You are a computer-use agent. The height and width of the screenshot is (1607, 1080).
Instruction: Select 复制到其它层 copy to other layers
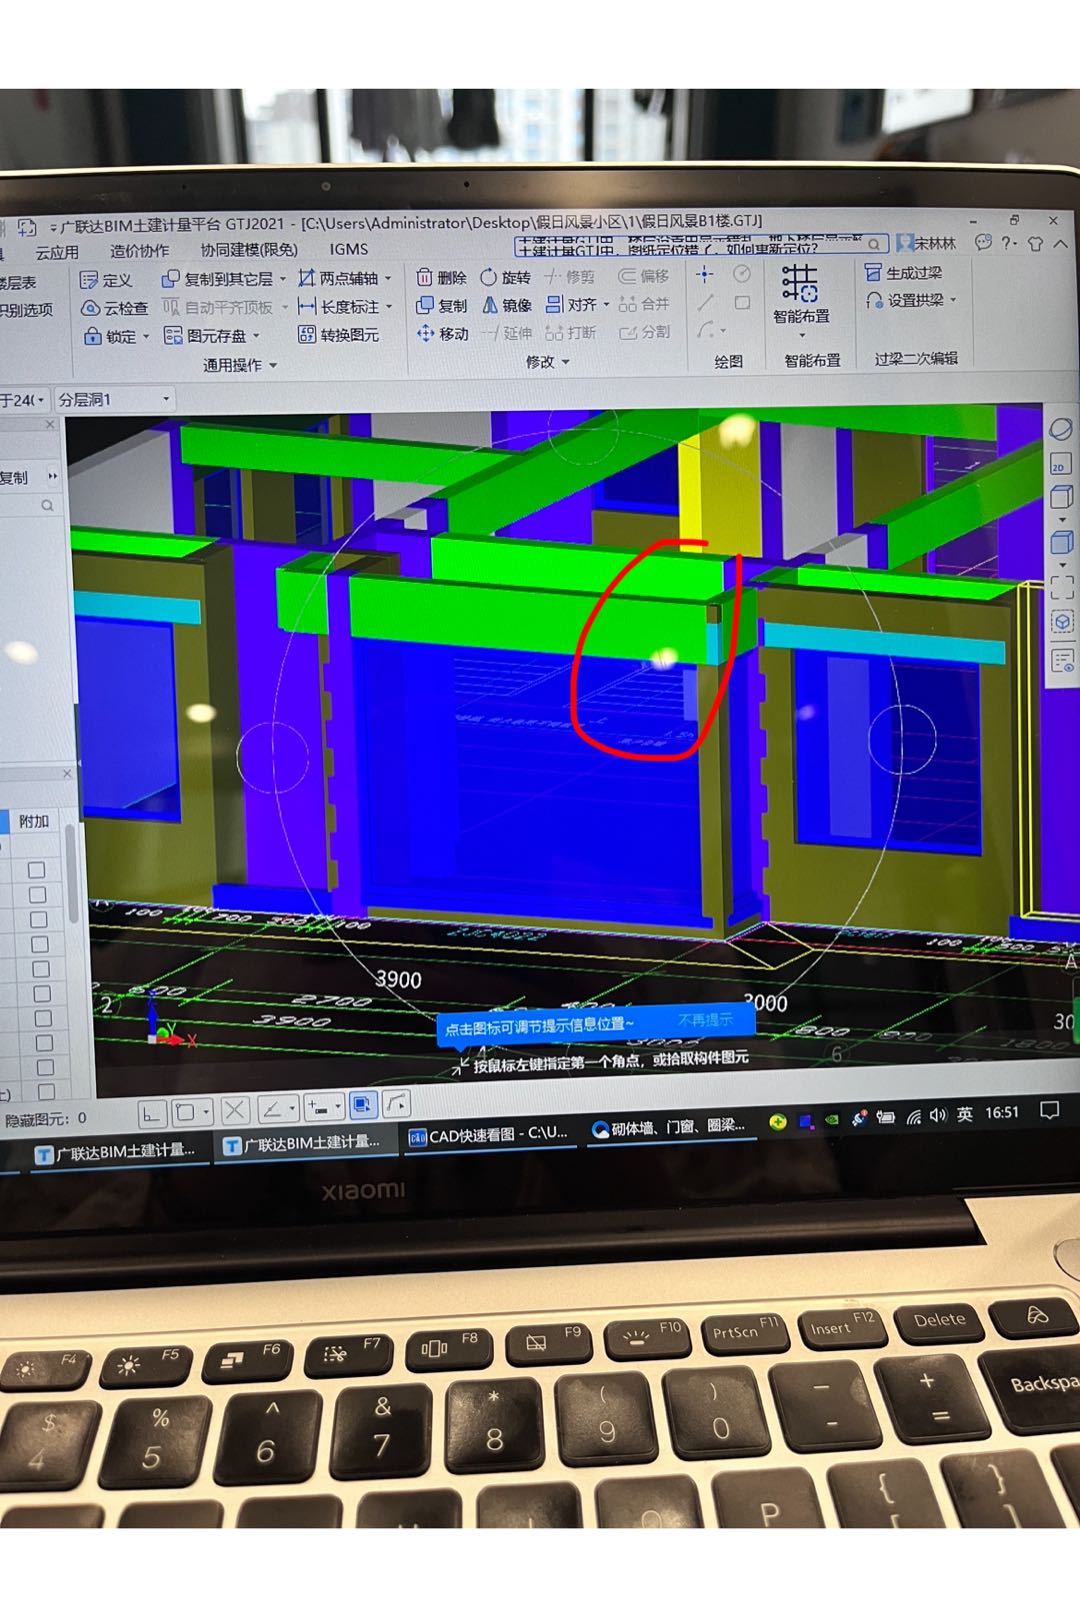[217, 279]
